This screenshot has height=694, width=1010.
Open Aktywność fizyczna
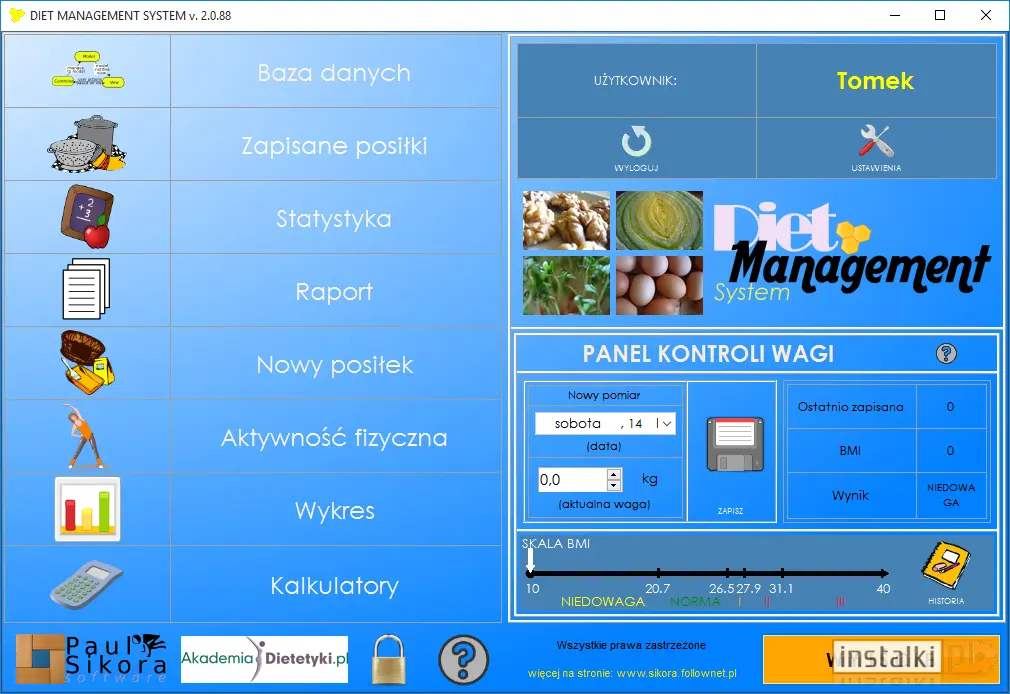334,438
